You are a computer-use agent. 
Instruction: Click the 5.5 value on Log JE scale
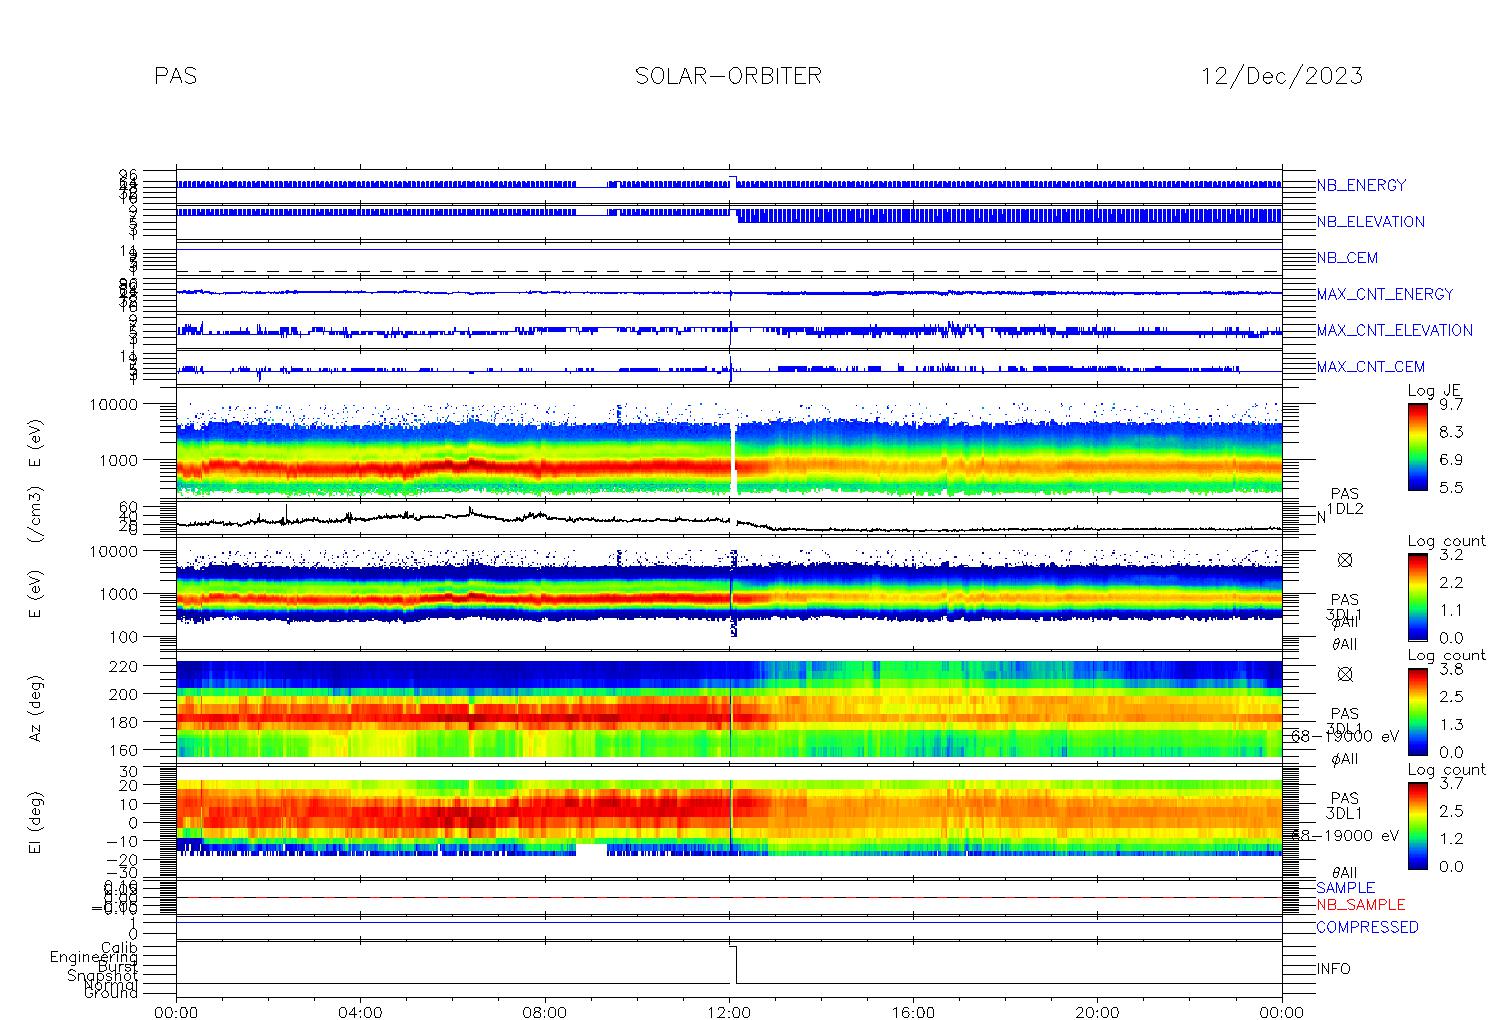pyautogui.click(x=1451, y=487)
